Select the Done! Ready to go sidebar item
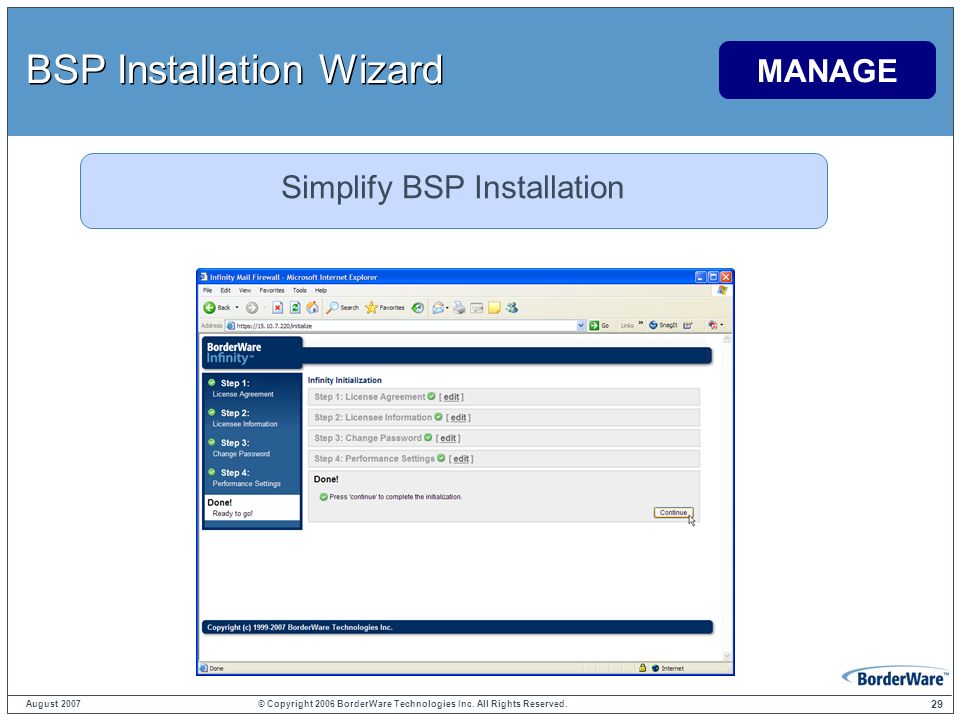The height and width of the screenshot is (720, 960). [252, 508]
